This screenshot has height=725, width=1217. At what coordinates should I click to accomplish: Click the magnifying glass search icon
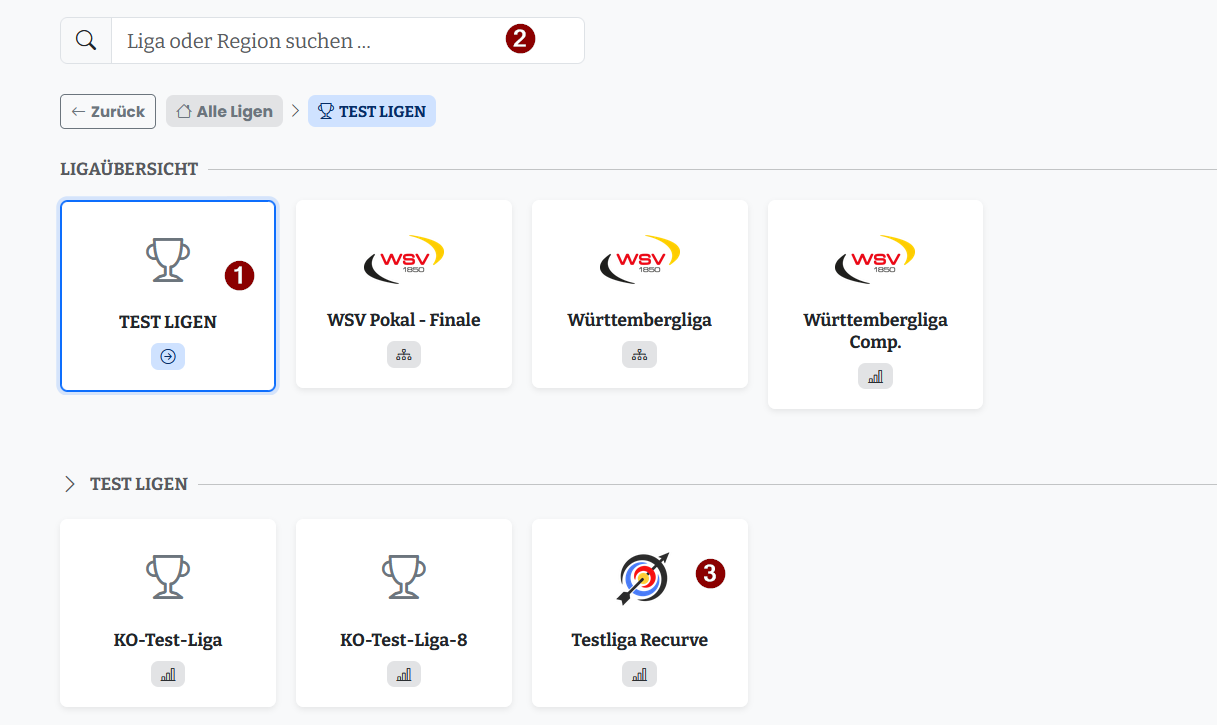click(86, 41)
